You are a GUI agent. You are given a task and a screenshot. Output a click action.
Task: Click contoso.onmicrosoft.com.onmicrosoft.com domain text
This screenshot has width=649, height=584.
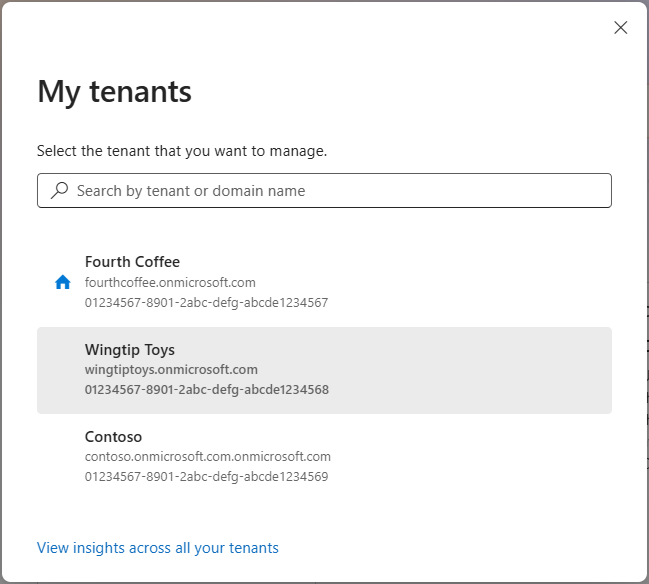point(208,457)
